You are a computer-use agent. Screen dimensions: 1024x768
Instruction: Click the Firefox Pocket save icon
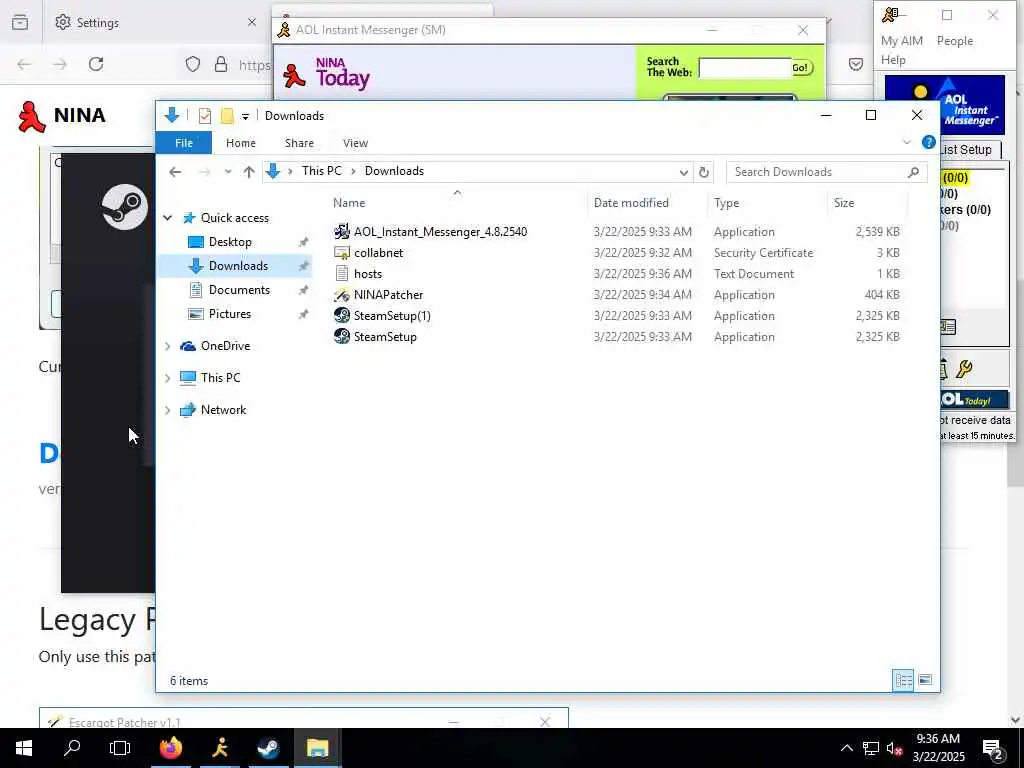(x=856, y=64)
